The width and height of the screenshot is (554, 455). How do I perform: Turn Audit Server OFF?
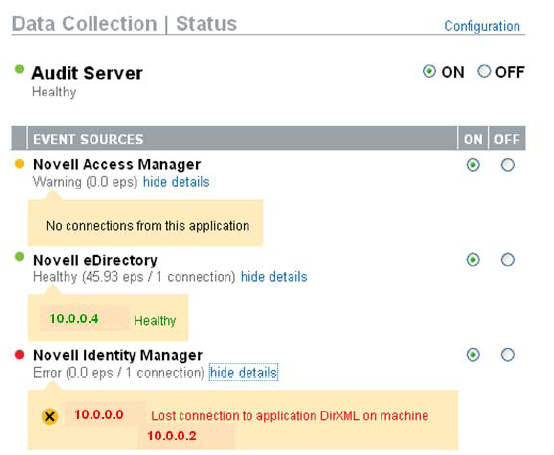coord(484,71)
